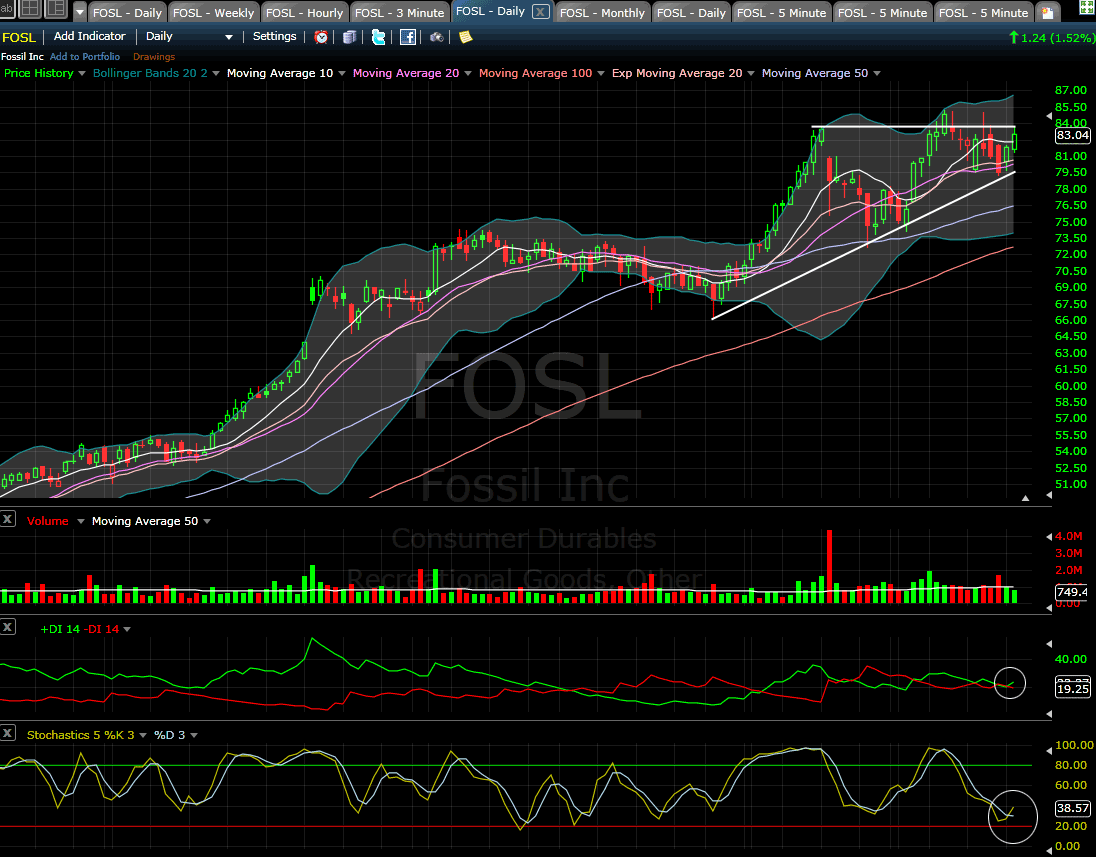Open the tab list dropdown arrow
The image size is (1096, 857).
[x=79, y=12]
